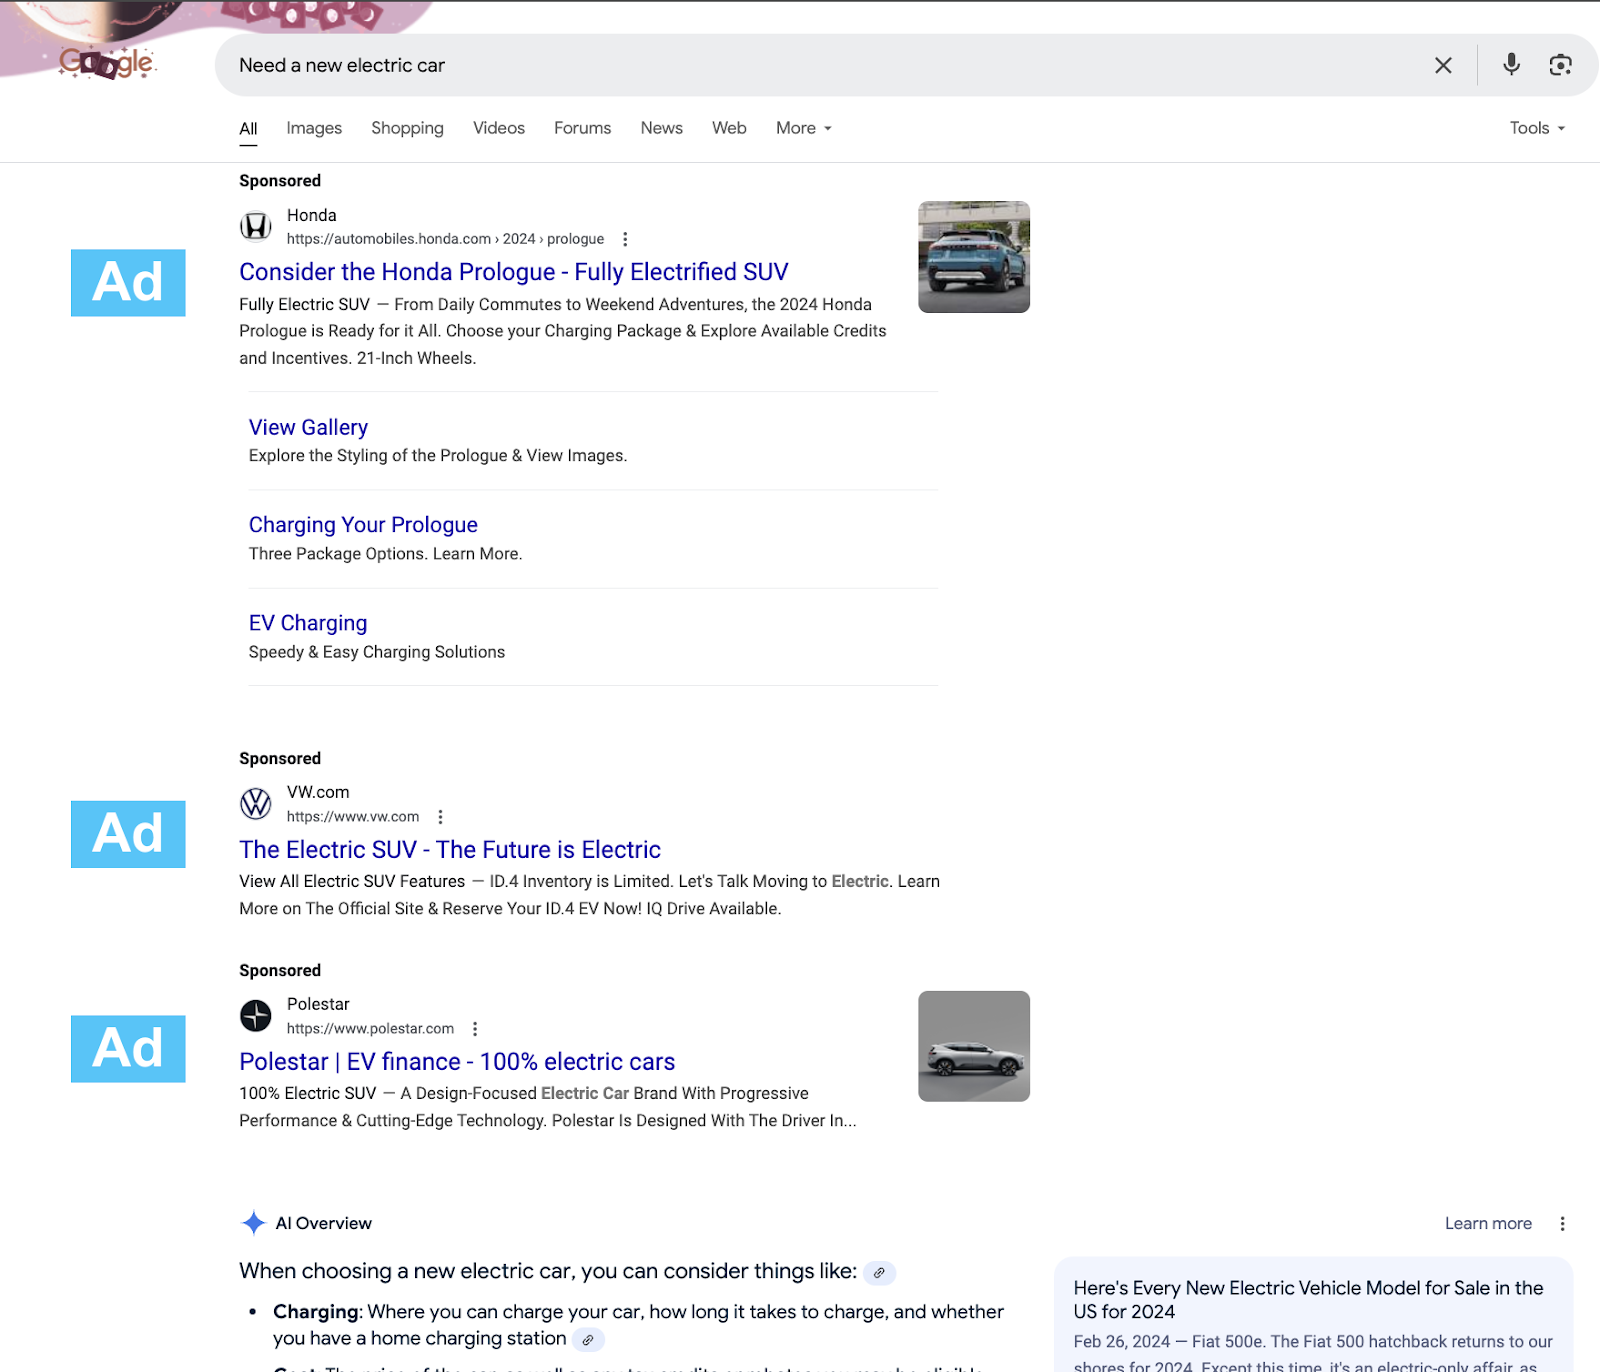Click the grey Polestar car thumbnail

[974, 1046]
